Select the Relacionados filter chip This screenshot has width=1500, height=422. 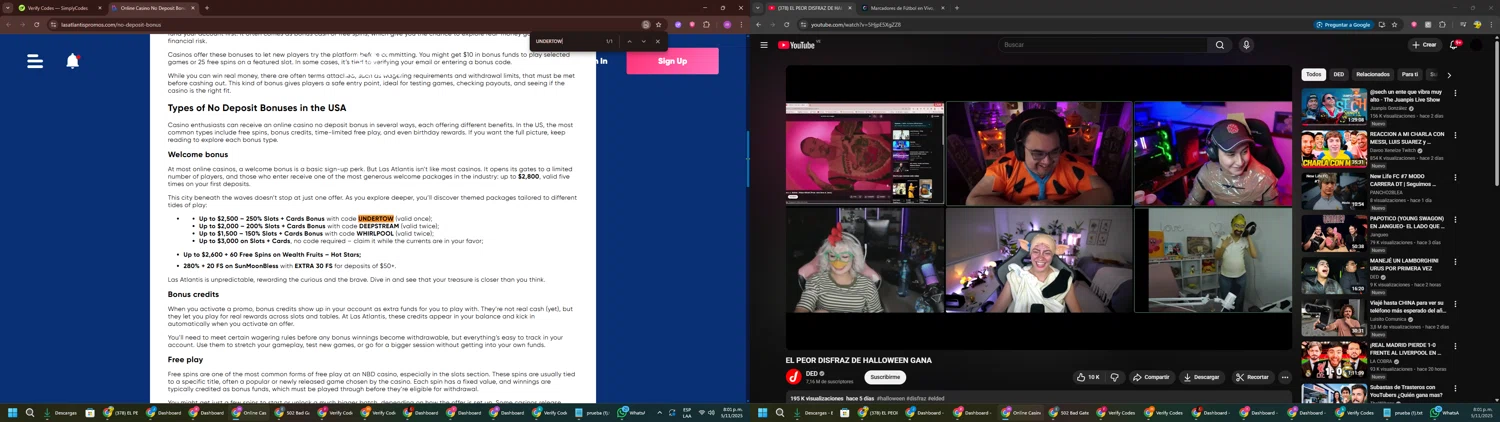tap(1372, 74)
